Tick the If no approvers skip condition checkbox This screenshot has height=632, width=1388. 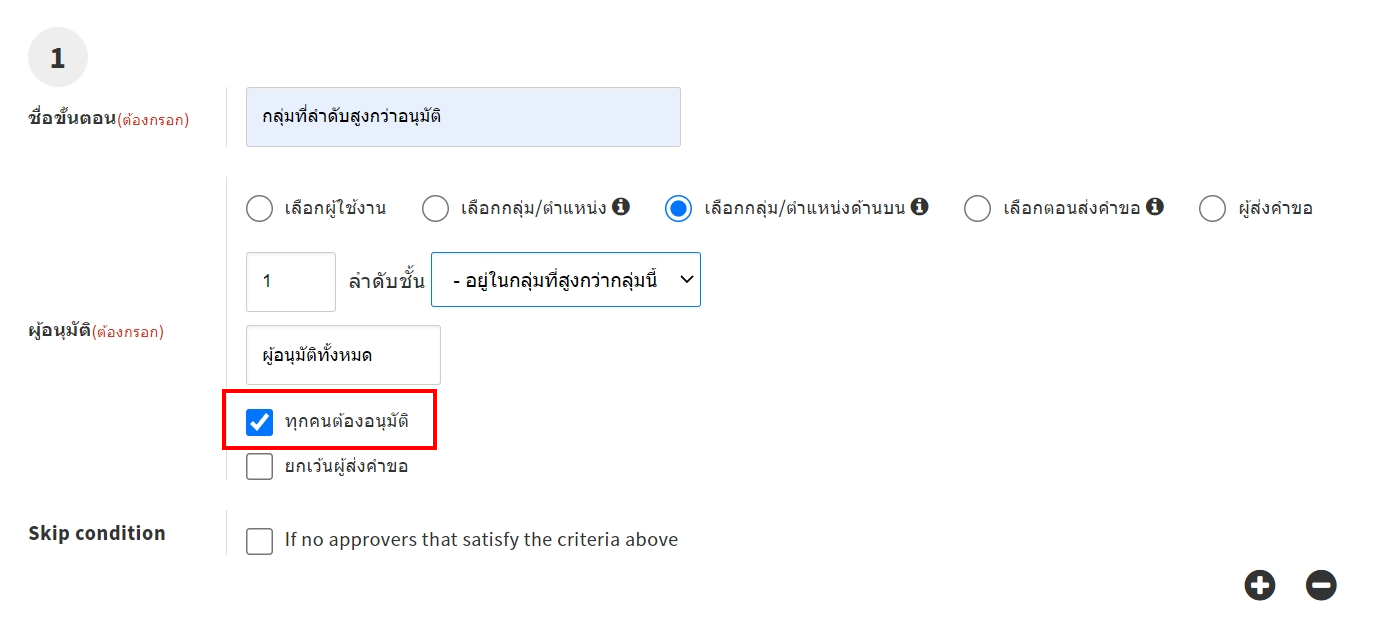coord(259,541)
